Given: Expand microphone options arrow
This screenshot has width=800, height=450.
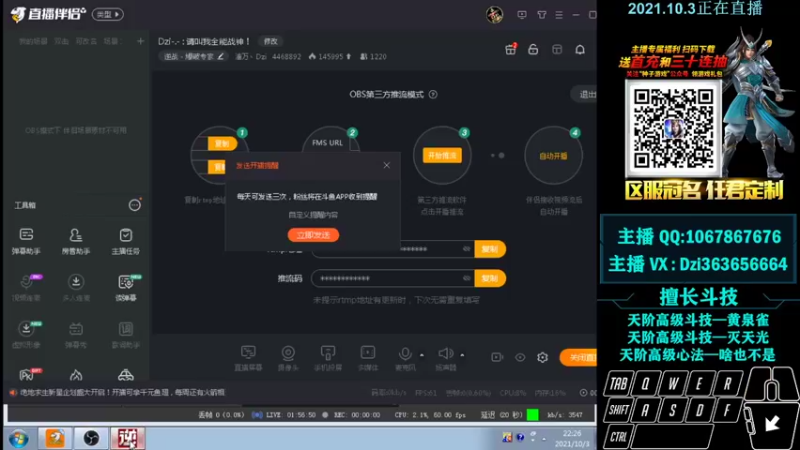Looking at the screenshot, I should [422, 355].
